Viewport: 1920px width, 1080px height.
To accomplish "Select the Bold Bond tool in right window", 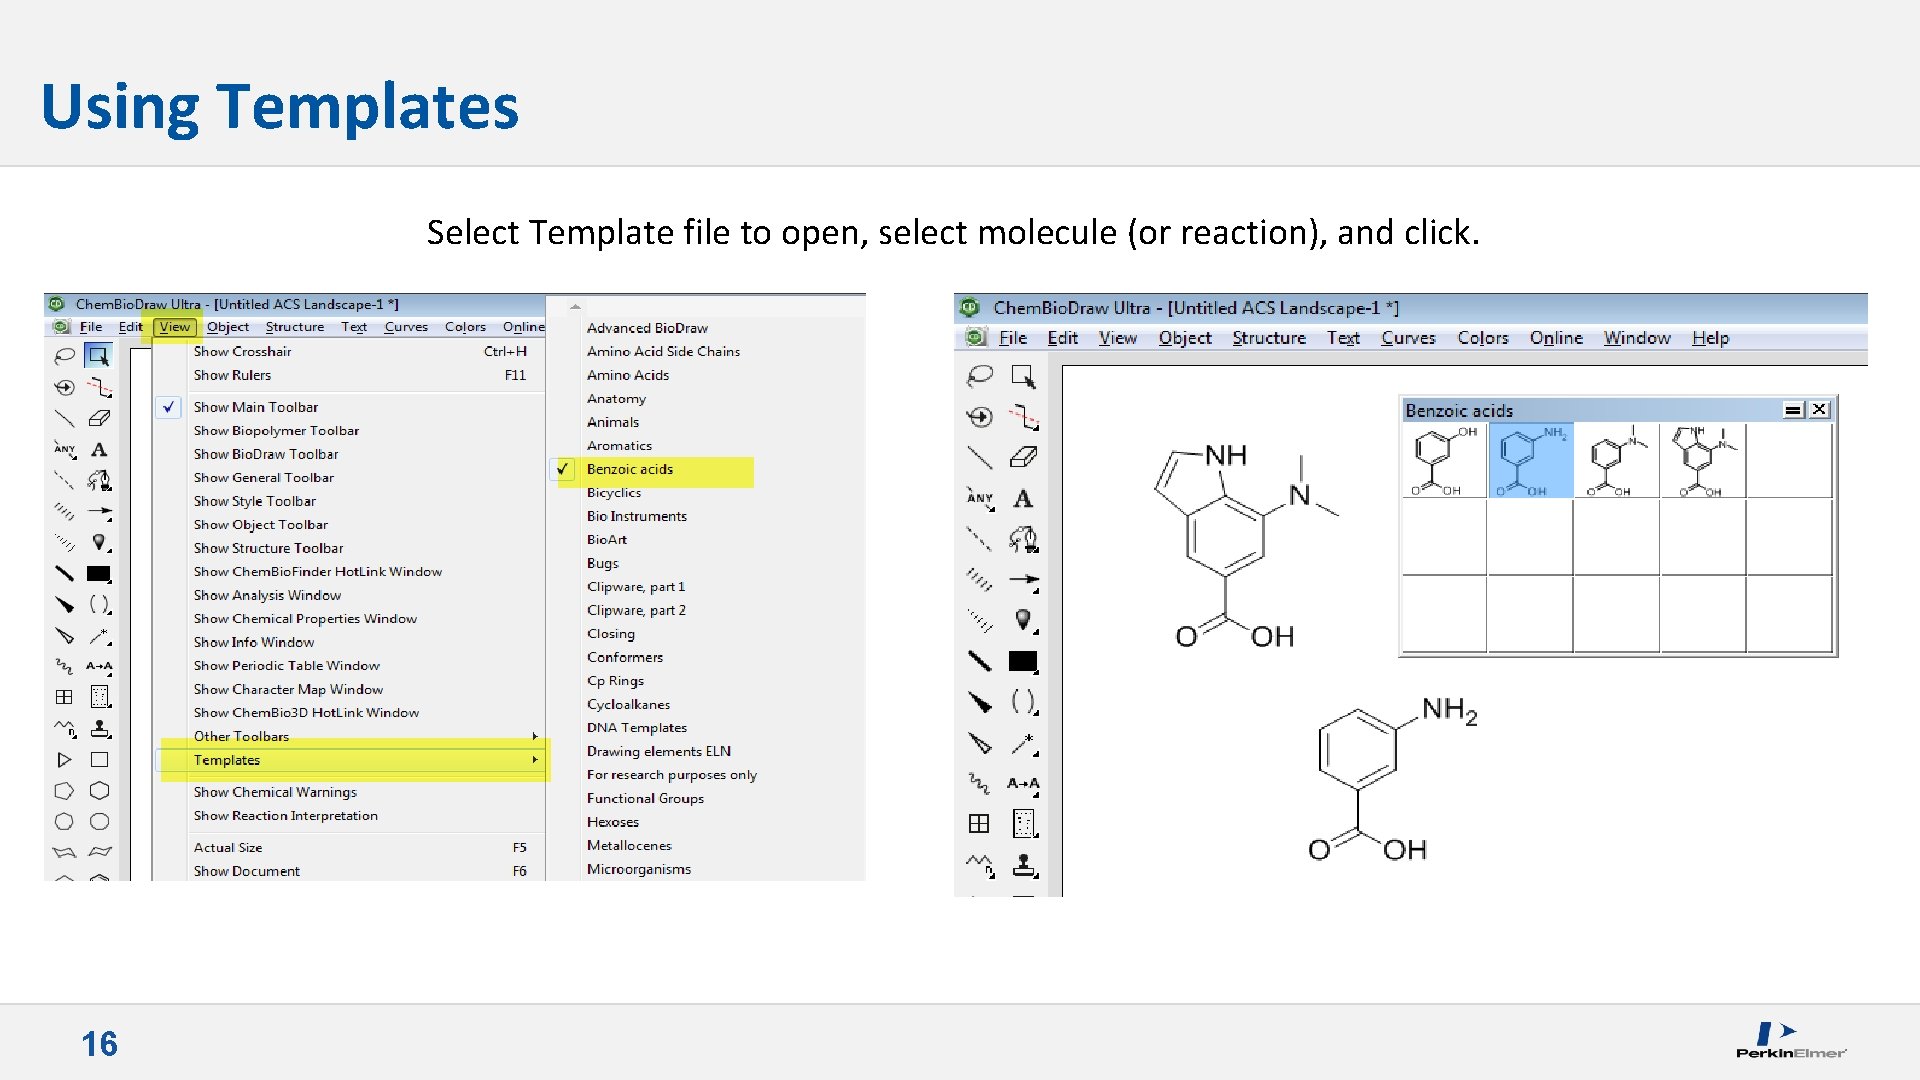I will 980,661.
